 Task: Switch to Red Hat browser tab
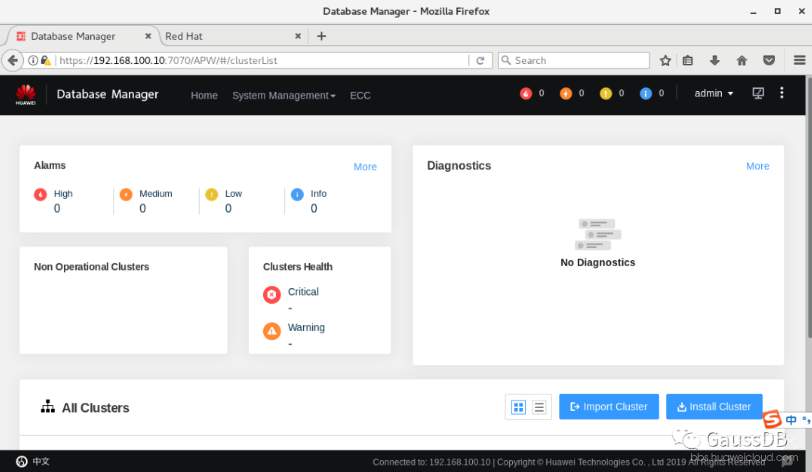(x=231, y=36)
